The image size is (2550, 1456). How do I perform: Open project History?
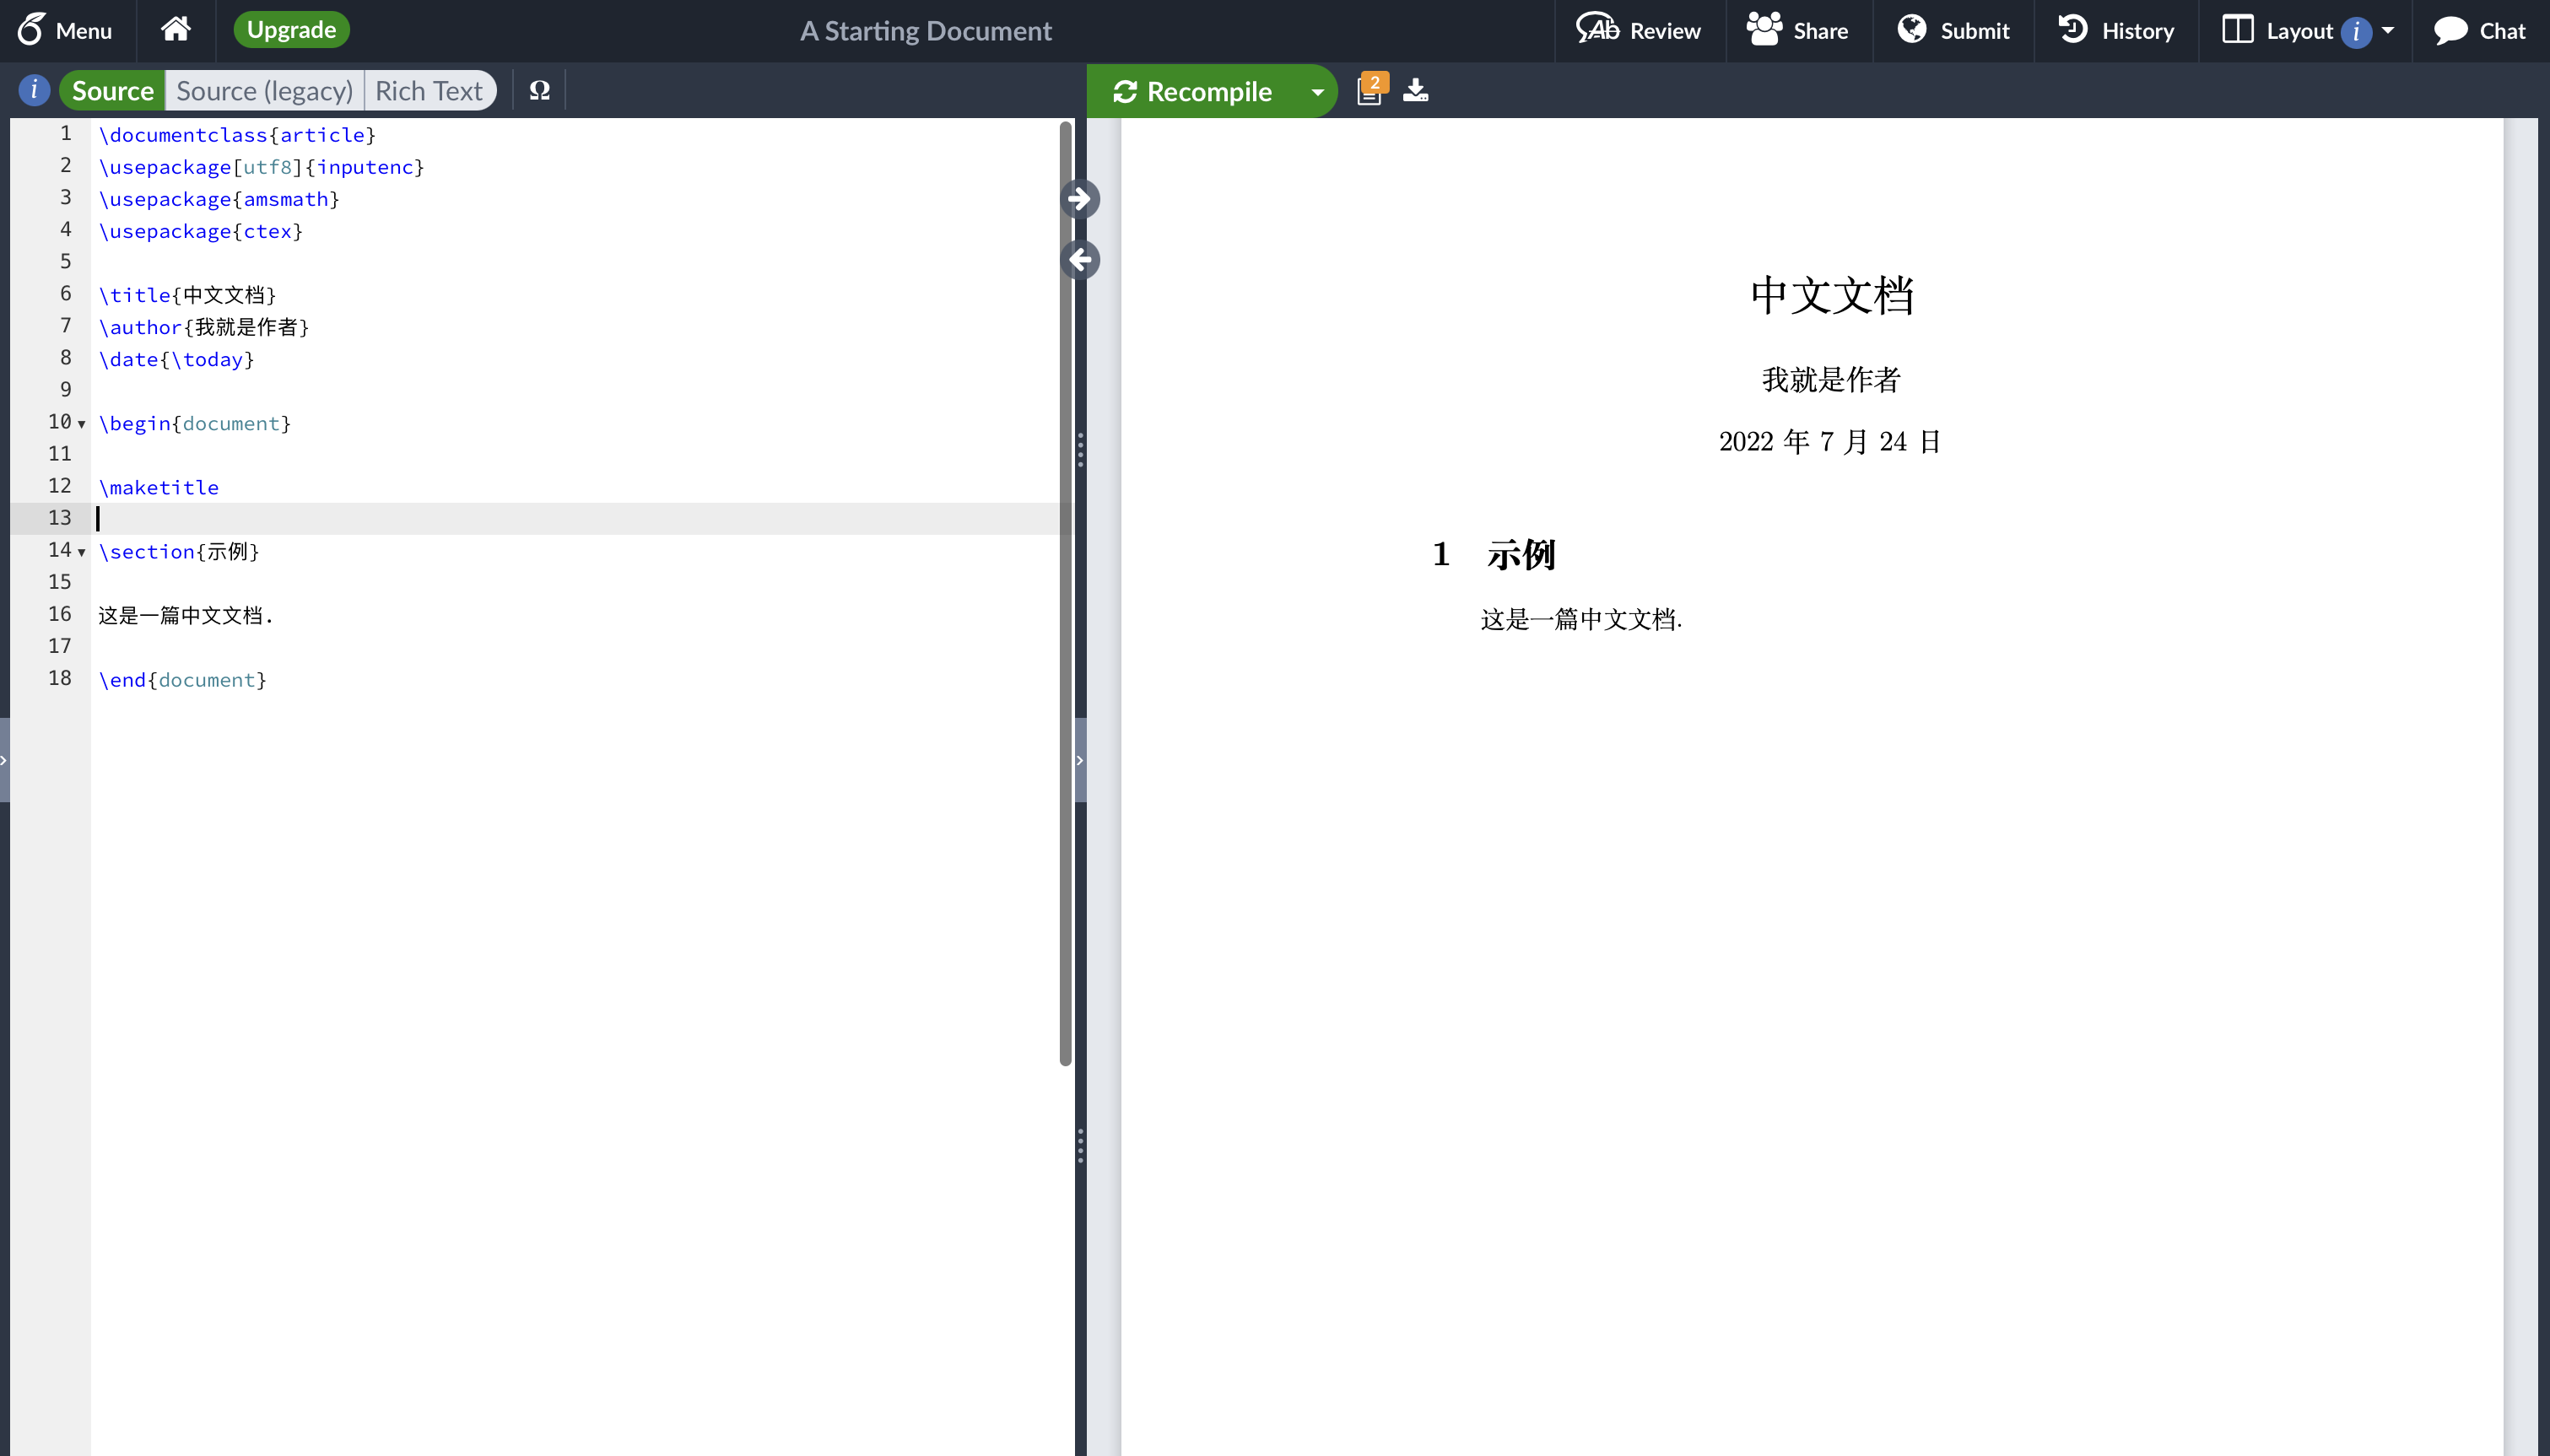click(2116, 31)
